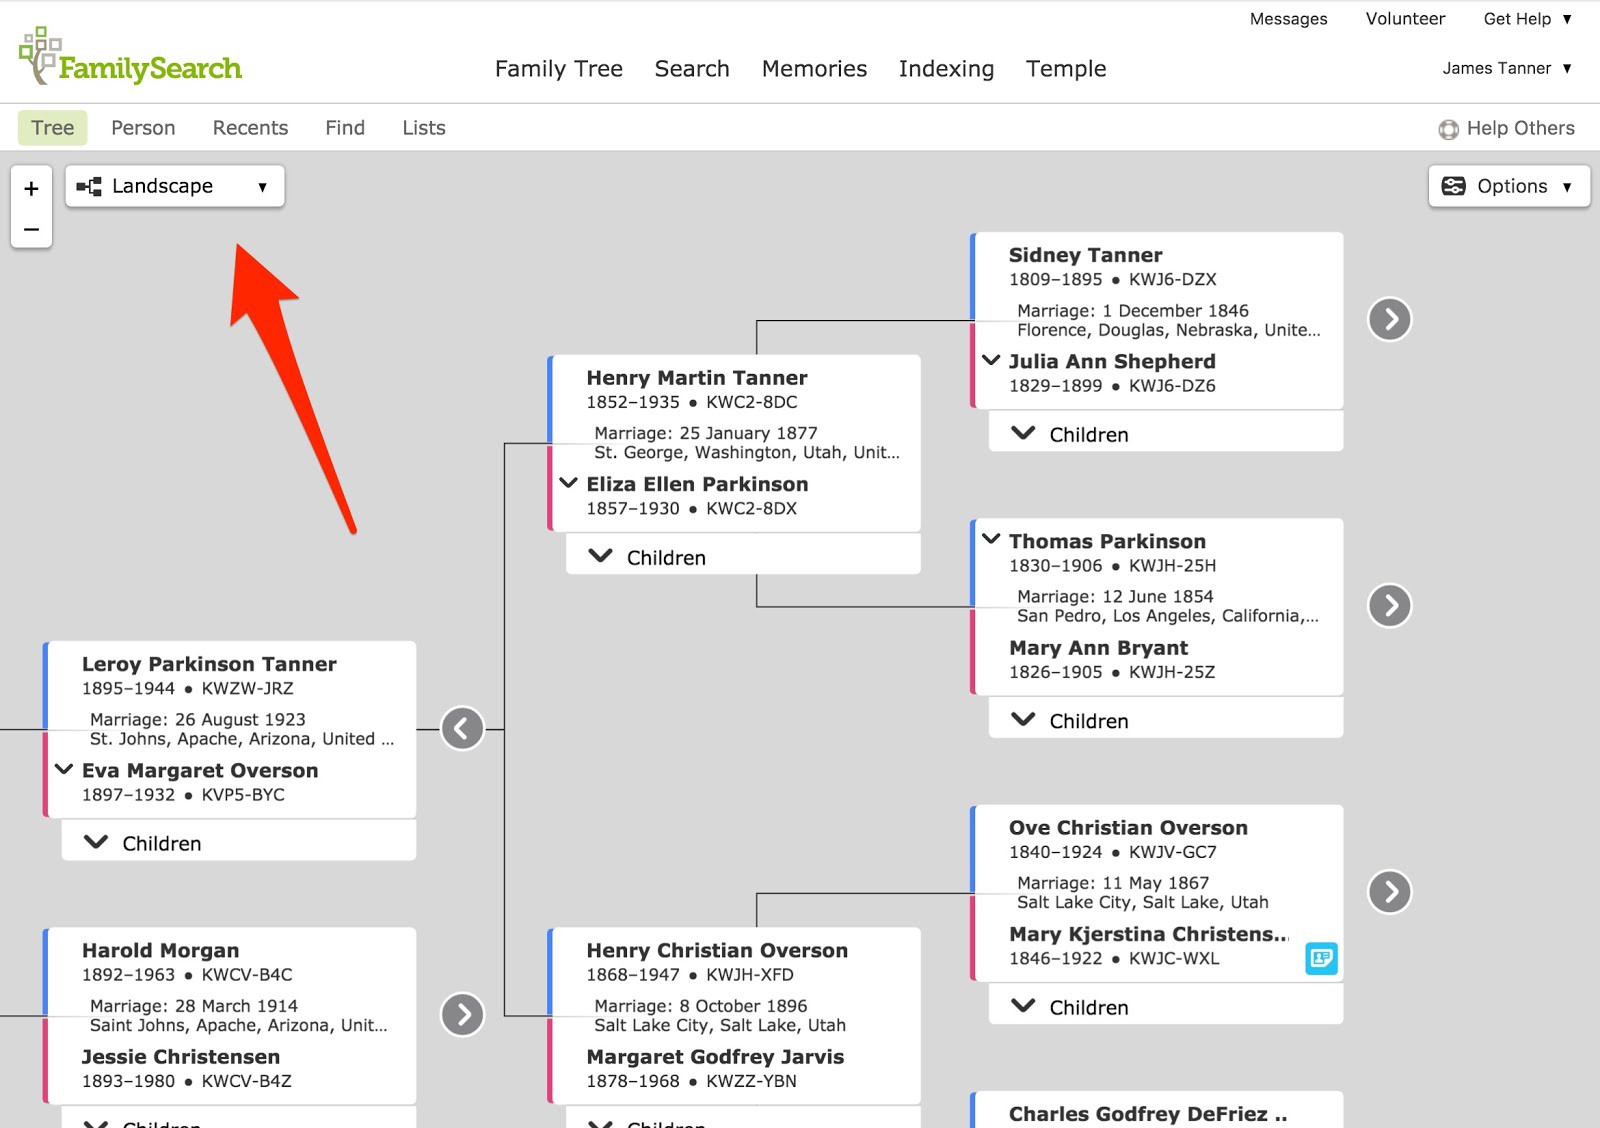Collapse the tree at Leroy Parkinson Tanner
Viewport: 1600px width, 1128px height.
coord(461,728)
